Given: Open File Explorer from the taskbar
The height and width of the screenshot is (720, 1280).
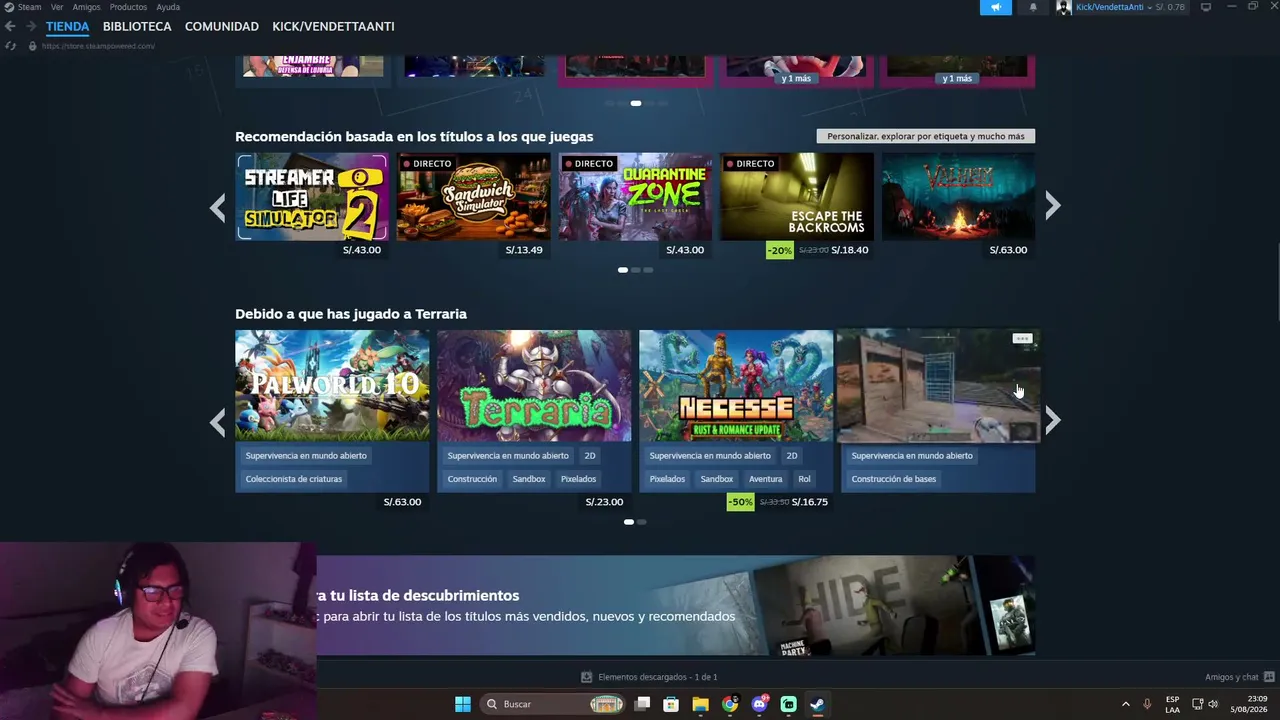Looking at the screenshot, I should [x=701, y=704].
